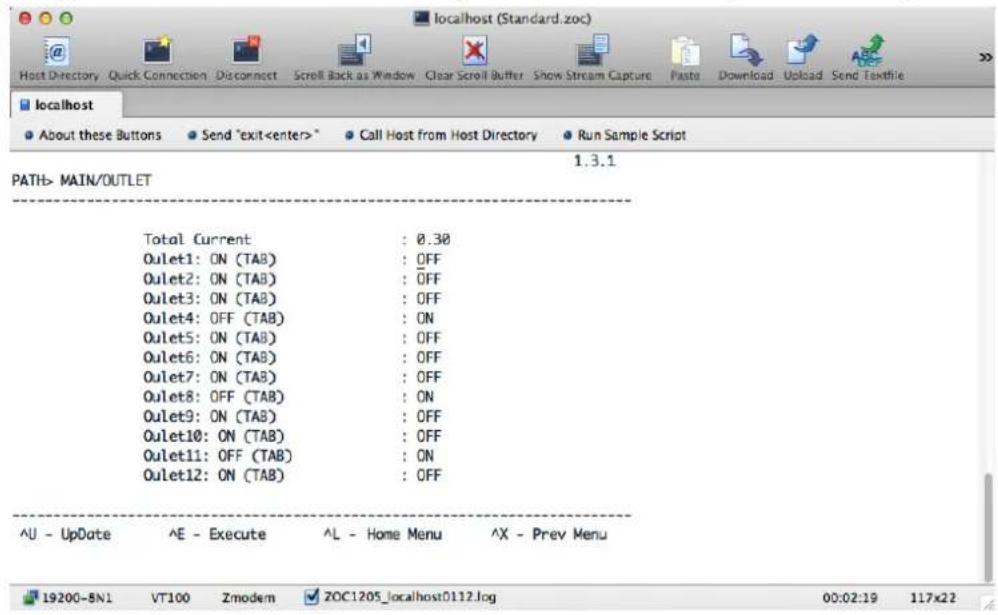This screenshot has height=615, width=998.
Task: Click Send "exit<enter>" button
Action: tap(253, 135)
